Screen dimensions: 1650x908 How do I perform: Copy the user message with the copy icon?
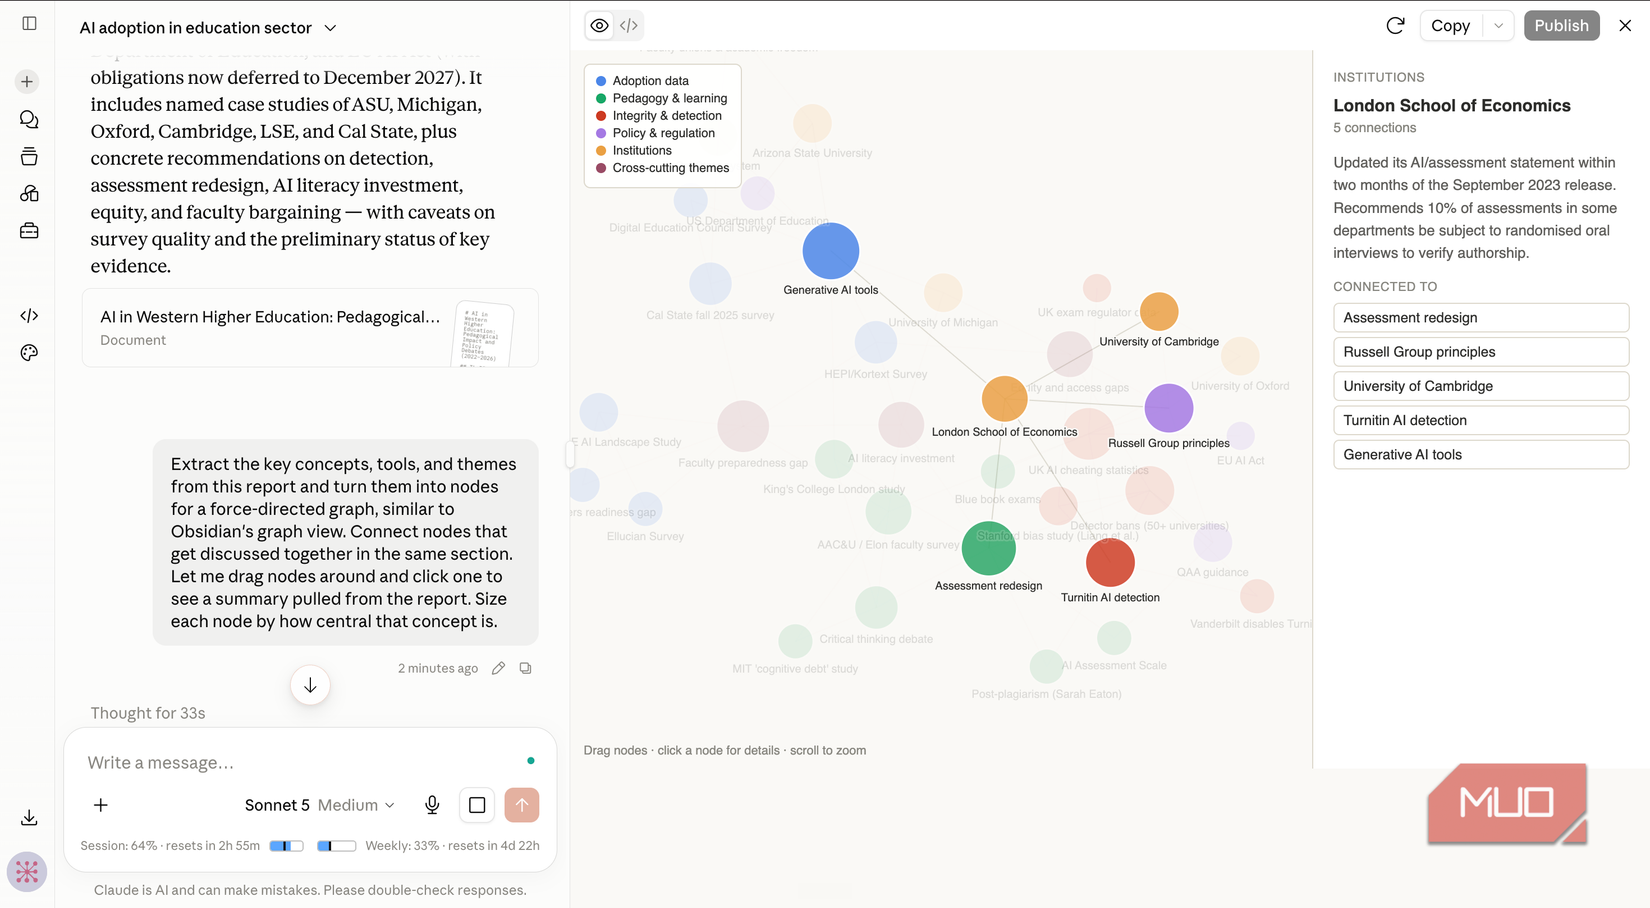click(x=525, y=668)
